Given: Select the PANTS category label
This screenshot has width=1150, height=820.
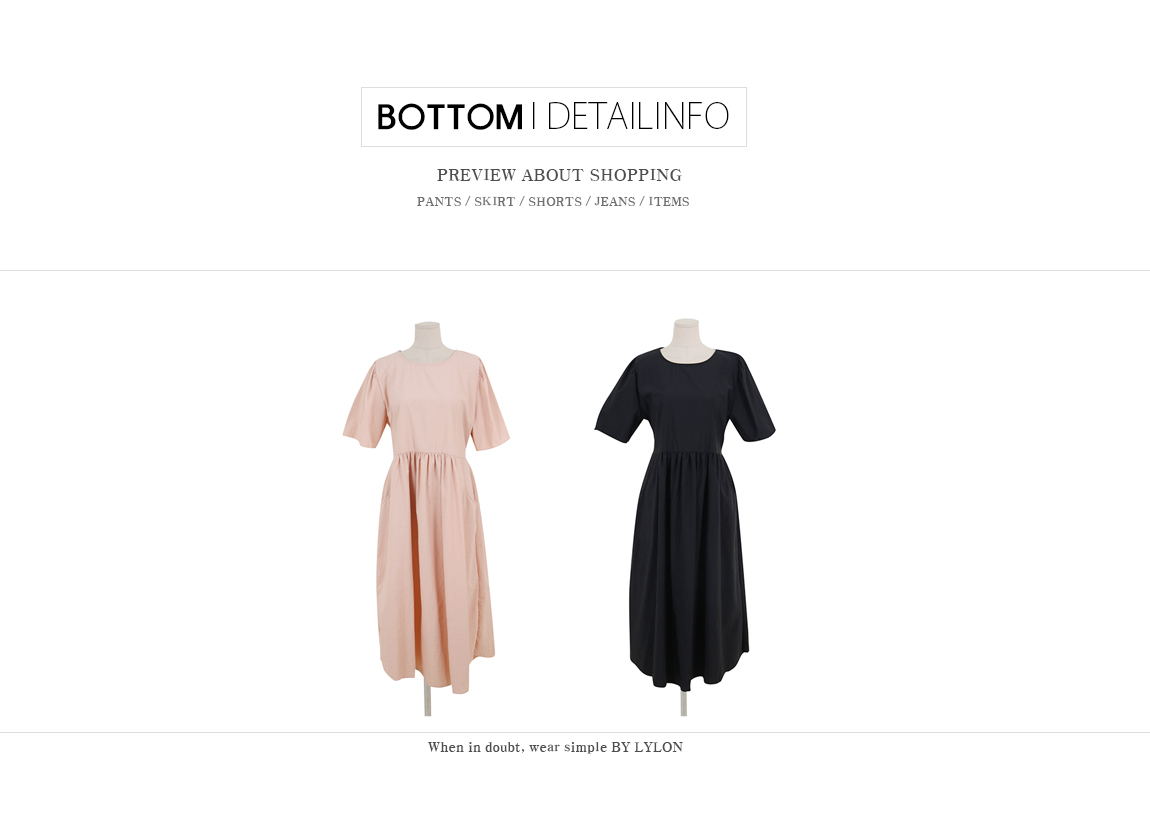Looking at the screenshot, I should point(439,202).
